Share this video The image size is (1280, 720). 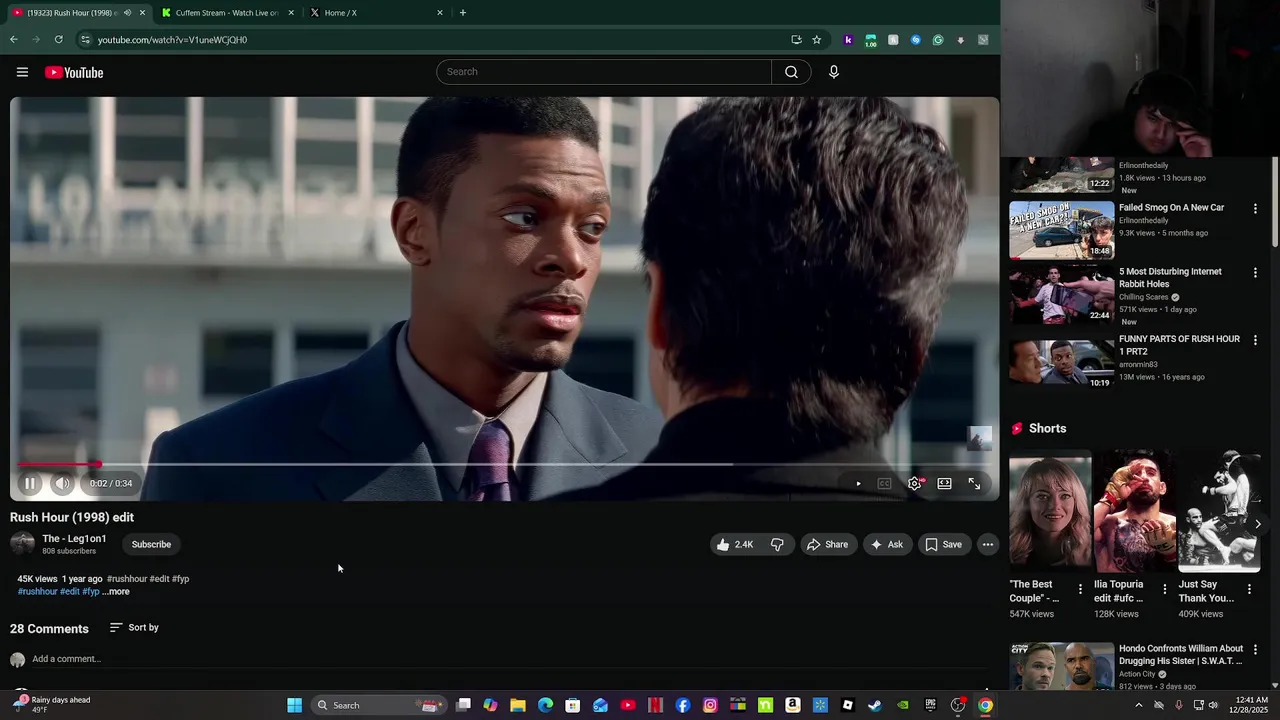827,545
